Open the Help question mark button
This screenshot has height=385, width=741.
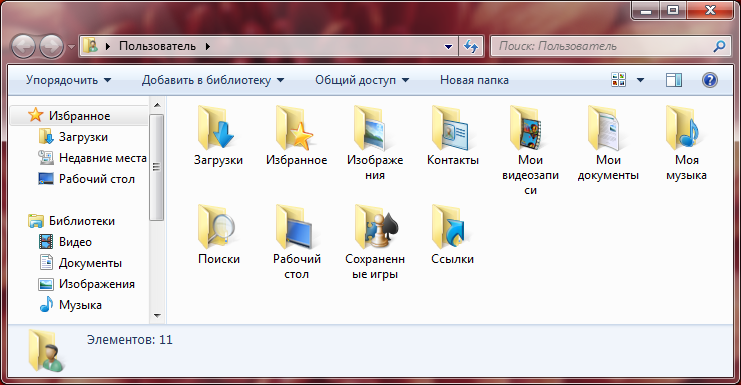coord(710,80)
